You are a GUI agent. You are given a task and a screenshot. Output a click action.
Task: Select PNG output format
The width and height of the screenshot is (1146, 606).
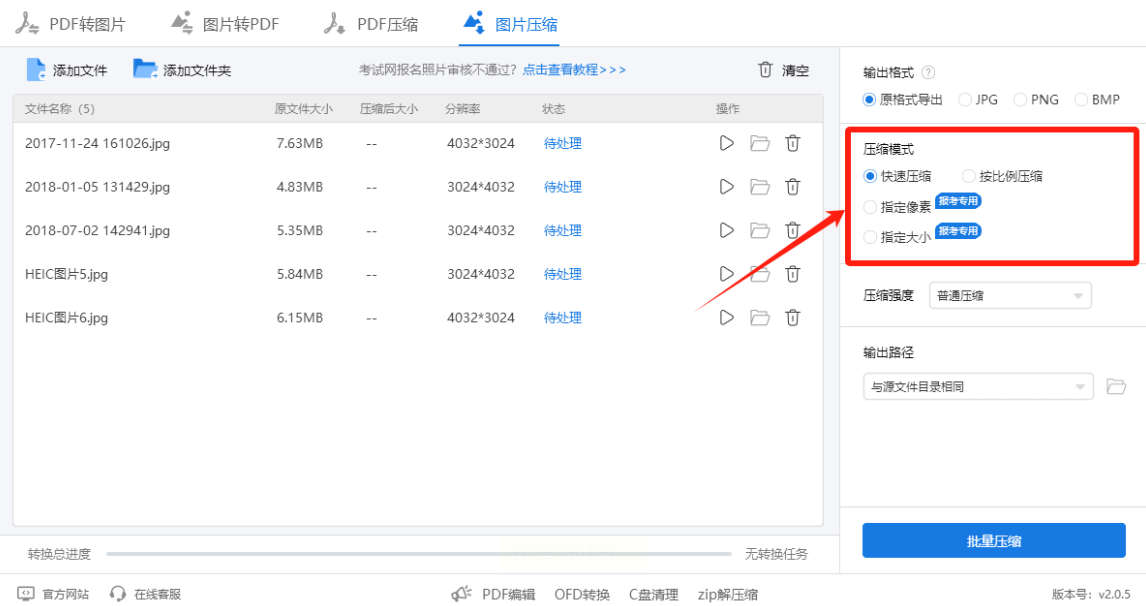1036,99
